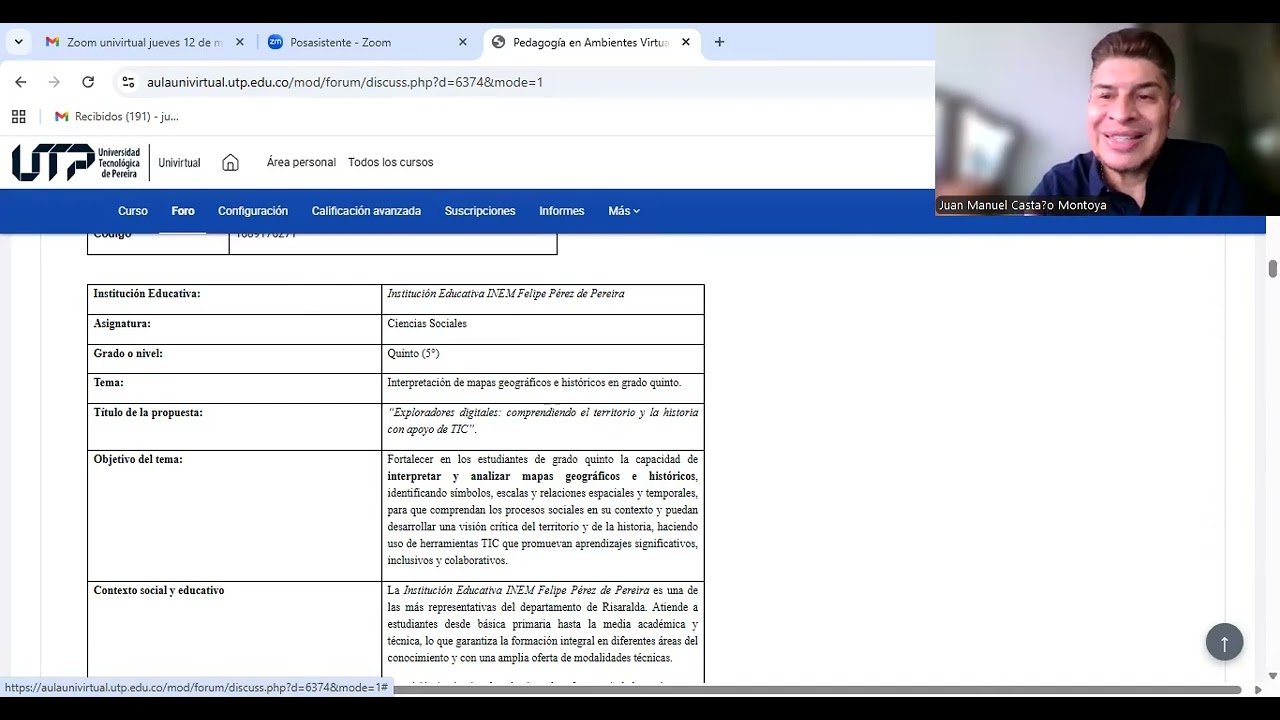This screenshot has width=1280, height=720.
Task: Select the Curso navigation tab
Action: coord(133,211)
